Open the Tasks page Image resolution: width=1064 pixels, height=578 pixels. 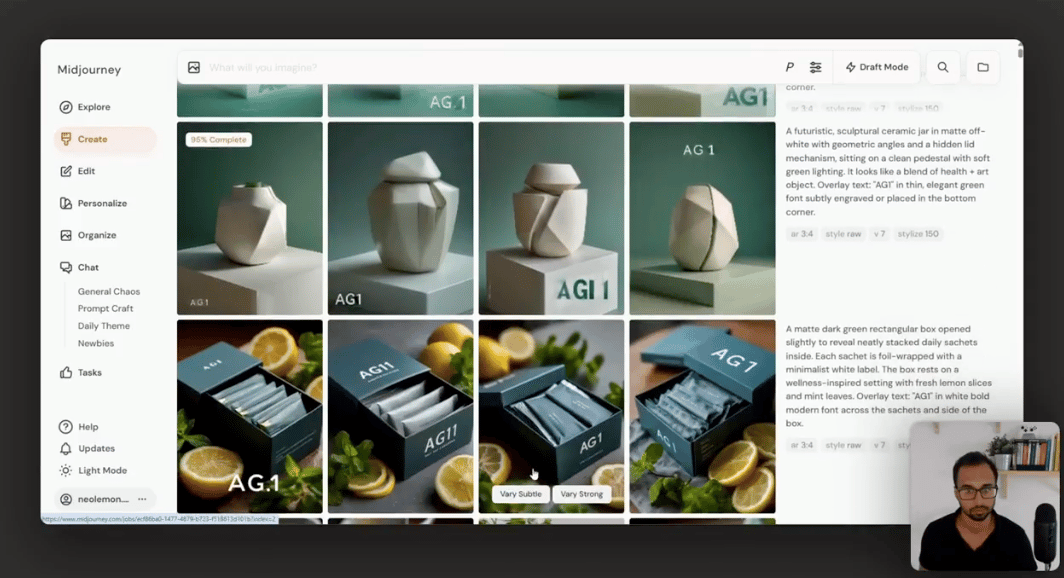[x=89, y=372]
